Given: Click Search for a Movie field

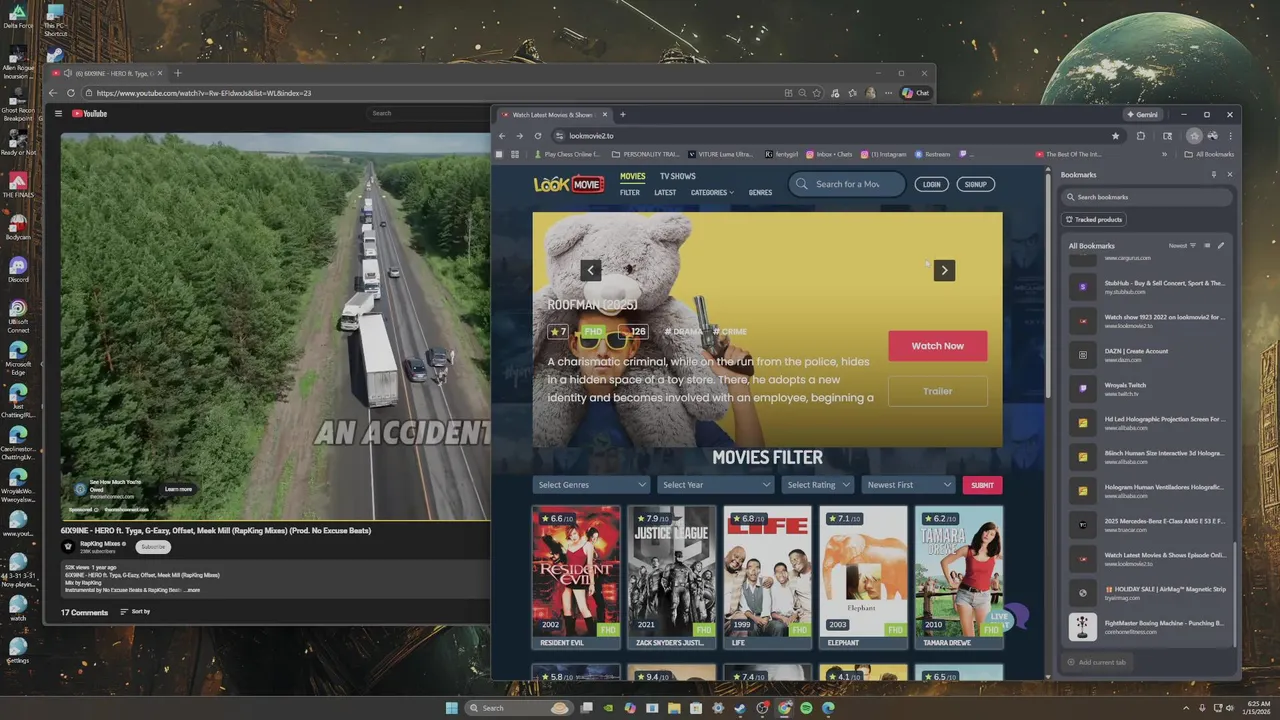Looking at the screenshot, I should tap(847, 184).
